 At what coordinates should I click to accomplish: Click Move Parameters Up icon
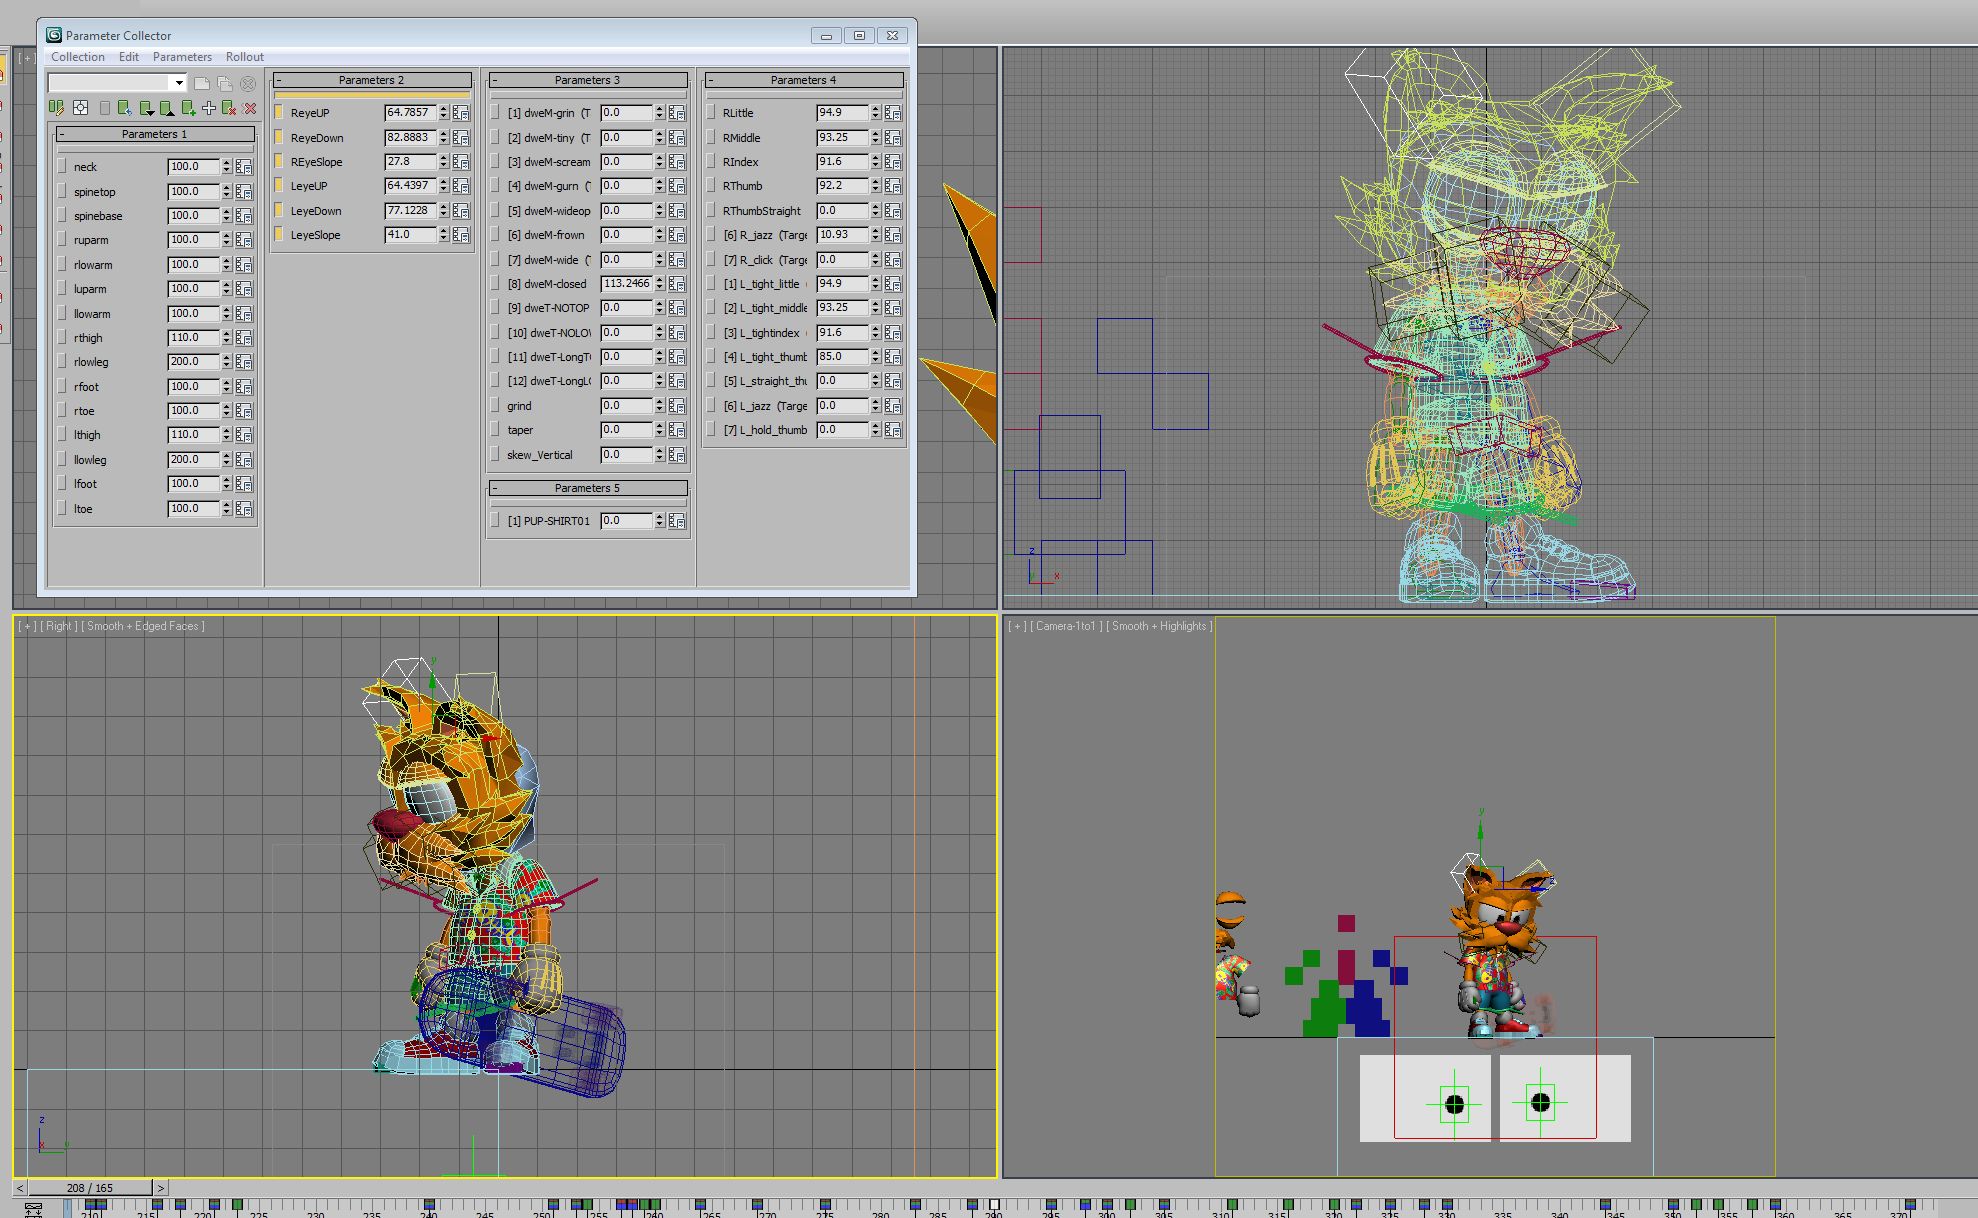click(x=166, y=108)
